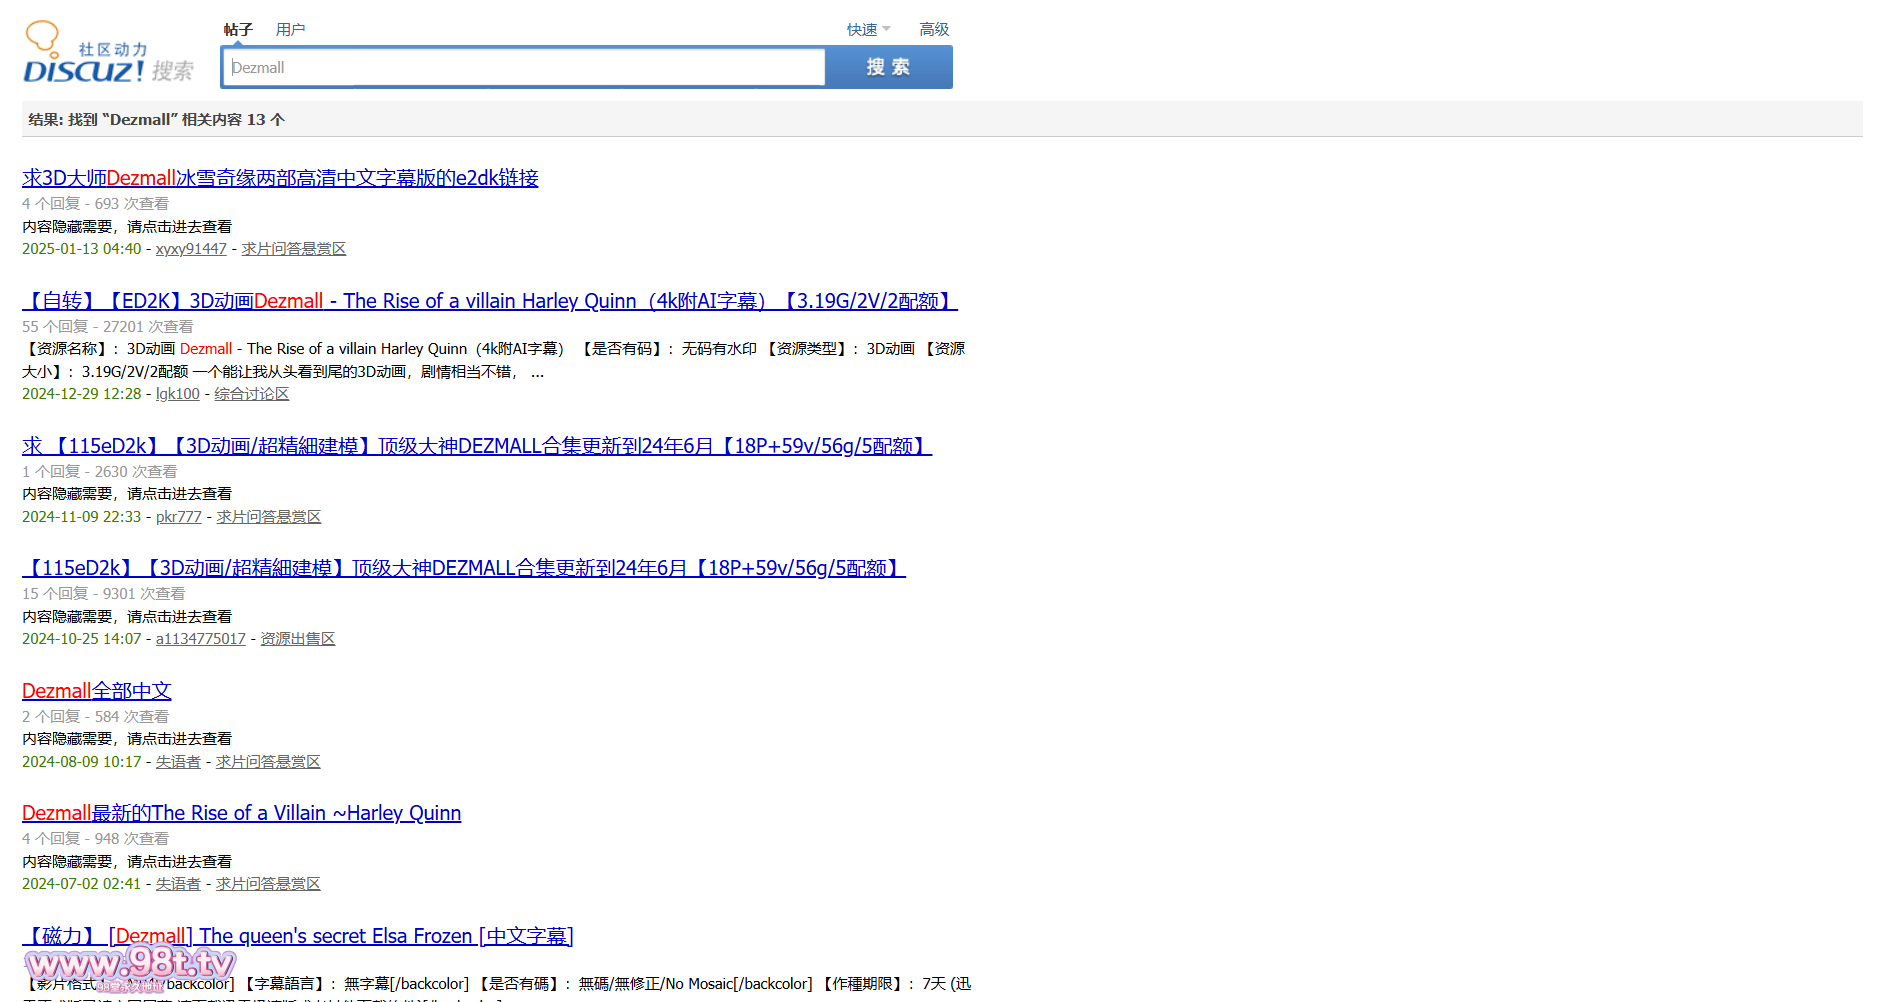Open author lgk100 profile
Viewport: 1883px width, 1002px height.
tap(178, 394)
